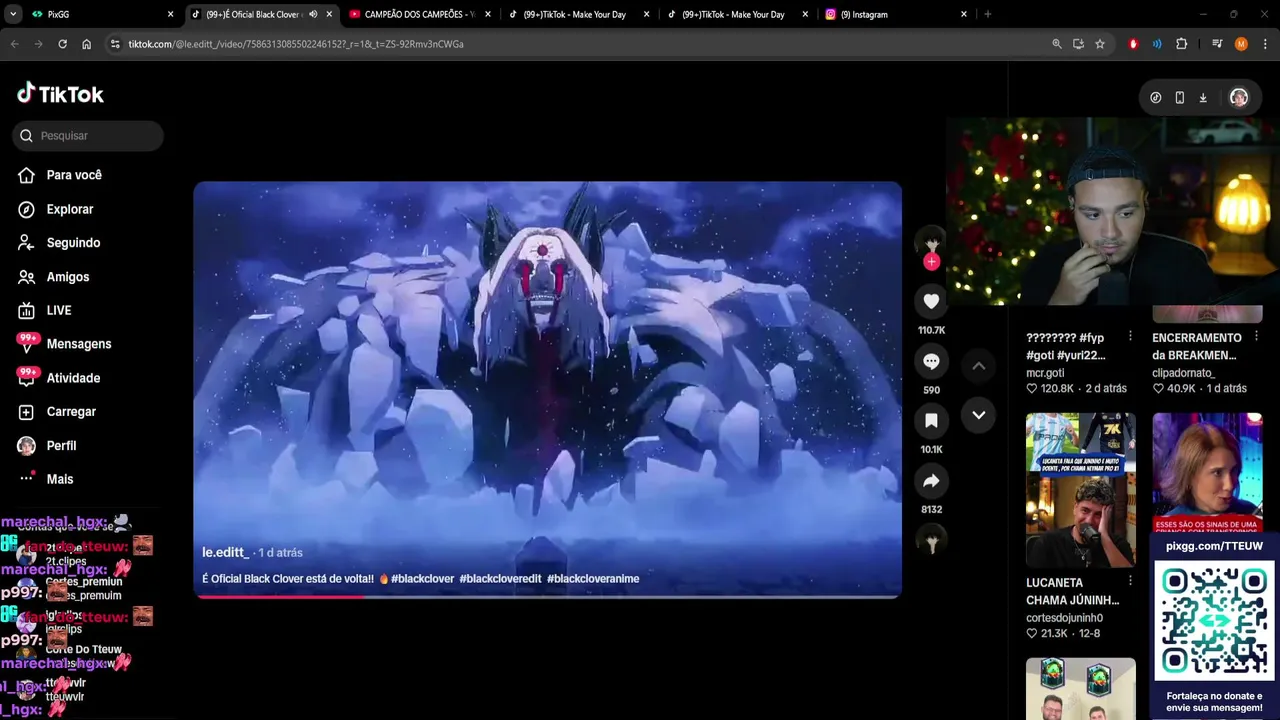View site information icon
Screen dimensions: 1280x720
coord(115,44)
